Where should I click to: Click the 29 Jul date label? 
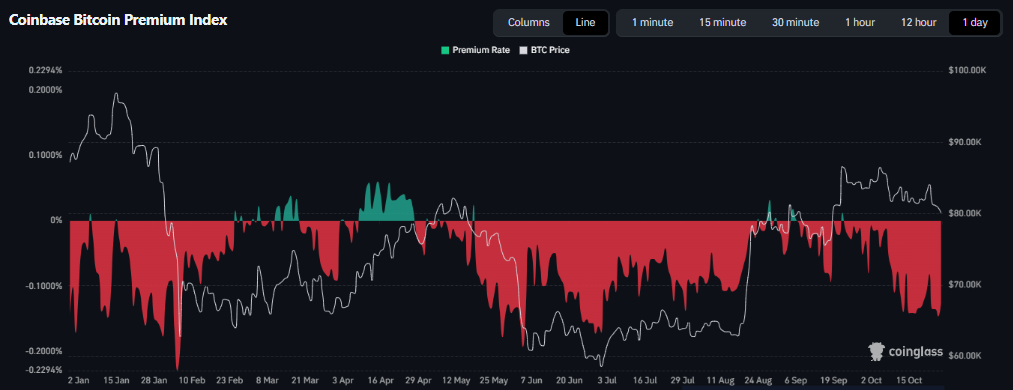point(683,381)
